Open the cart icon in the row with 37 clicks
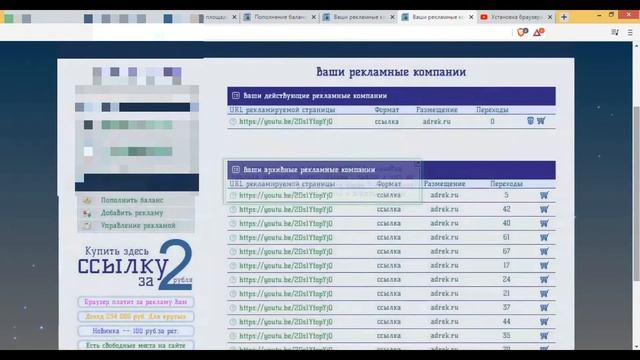Image resolution: width=640 pixels, height=360 pixels. 544,308
